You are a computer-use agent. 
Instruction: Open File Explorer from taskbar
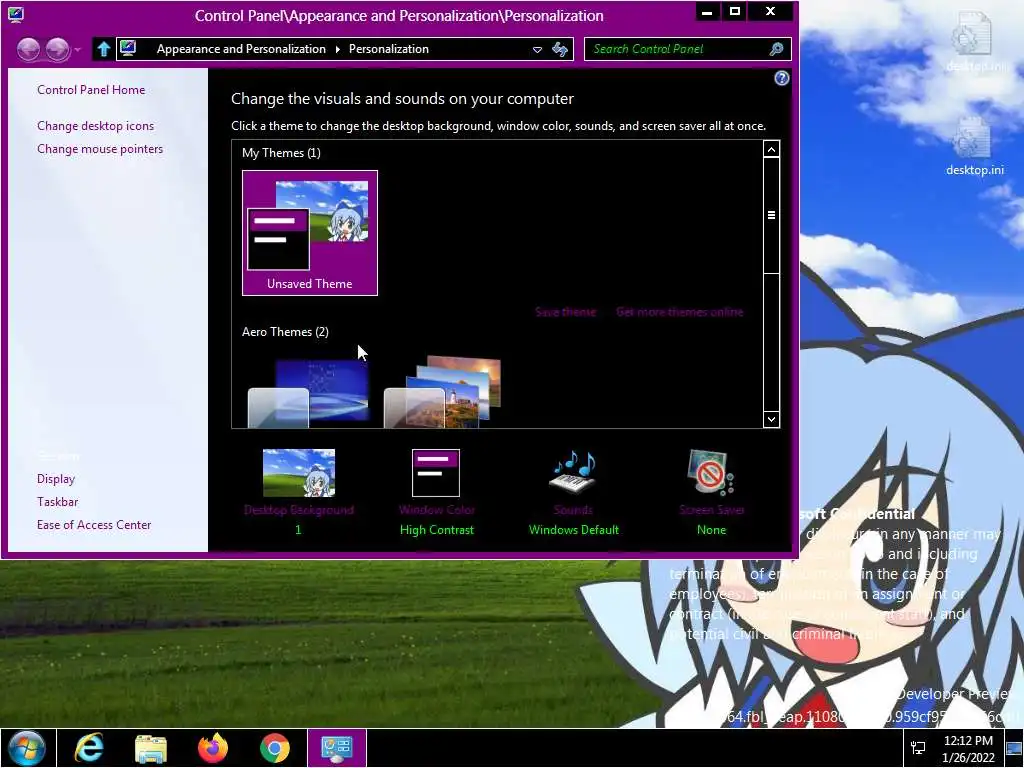pyautogui.click(x=151, y=748)
